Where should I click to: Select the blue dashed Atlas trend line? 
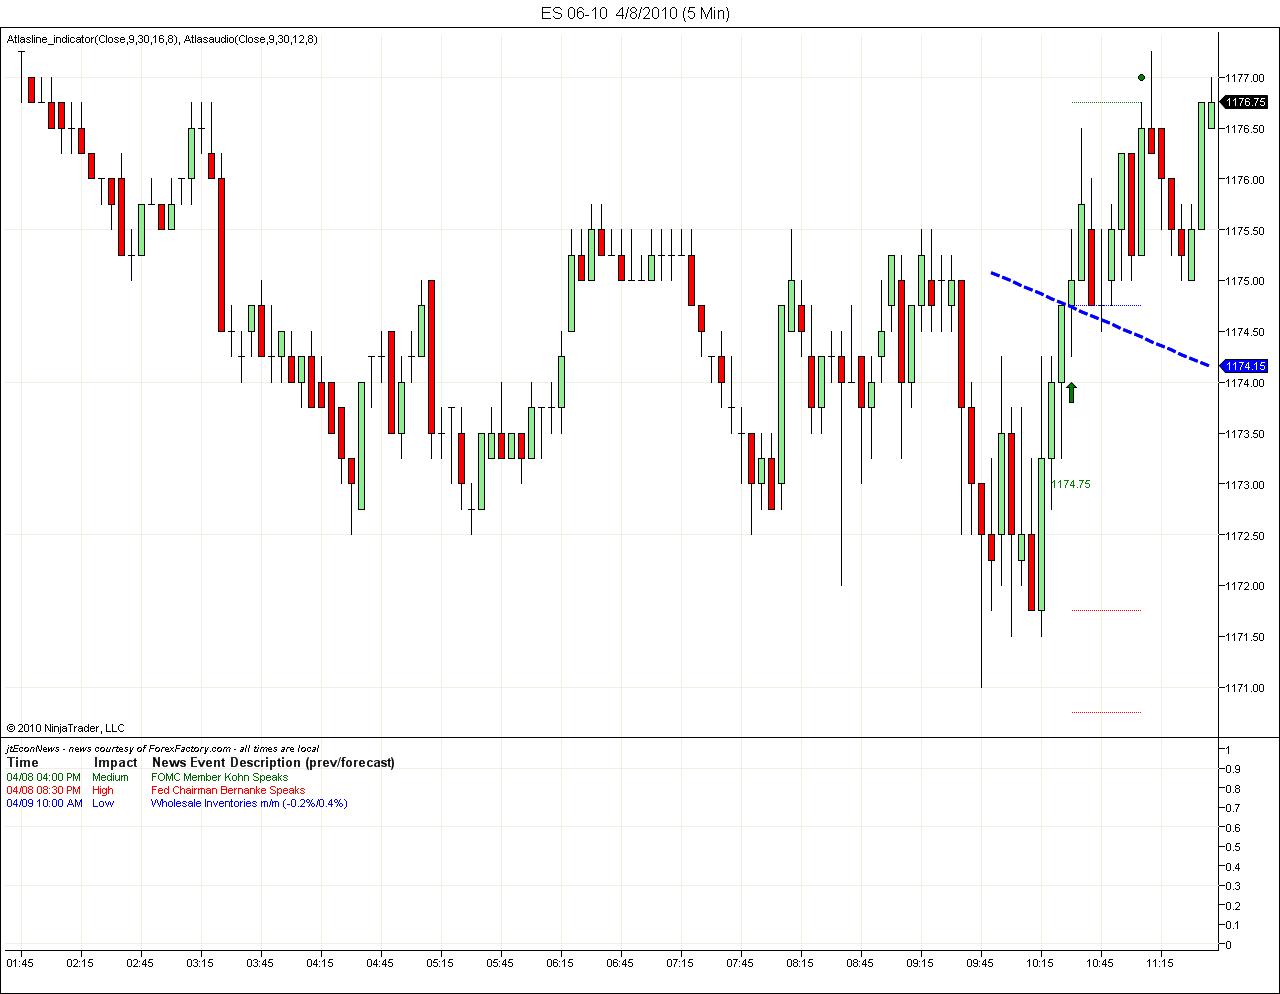click(1100, 319)
